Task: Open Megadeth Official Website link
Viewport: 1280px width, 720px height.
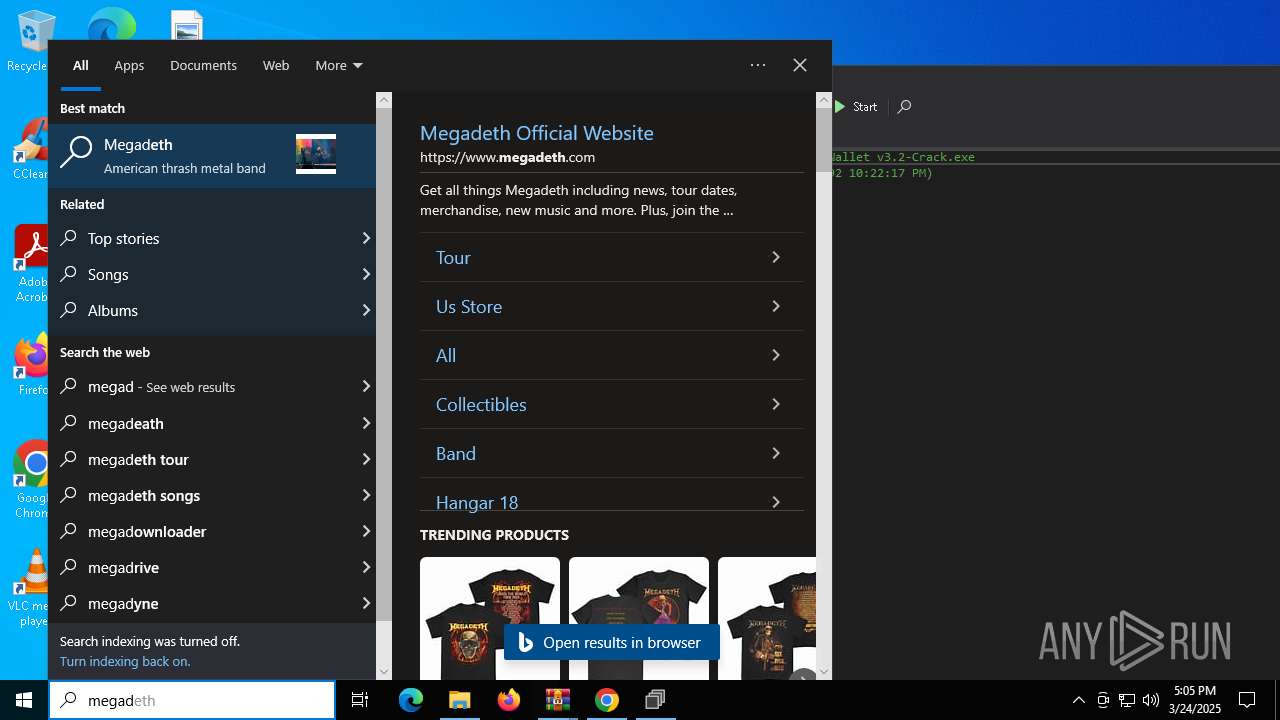Action: (x=537, y=133)
